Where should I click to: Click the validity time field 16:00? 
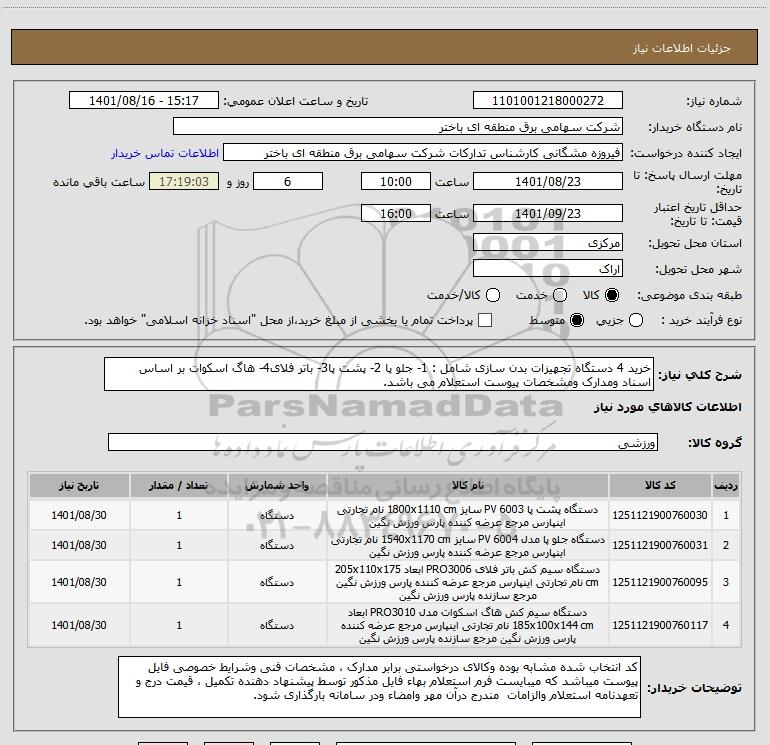click(396, 213)
